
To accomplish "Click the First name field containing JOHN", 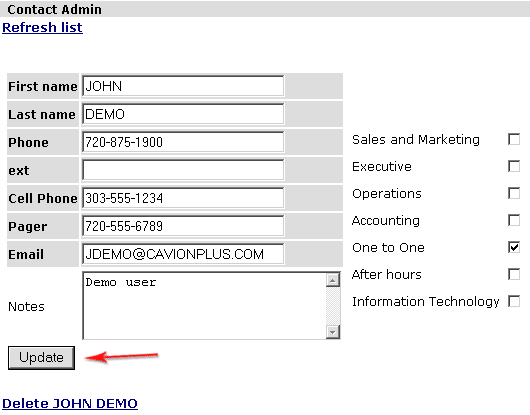I will click(x=183, y=86).
